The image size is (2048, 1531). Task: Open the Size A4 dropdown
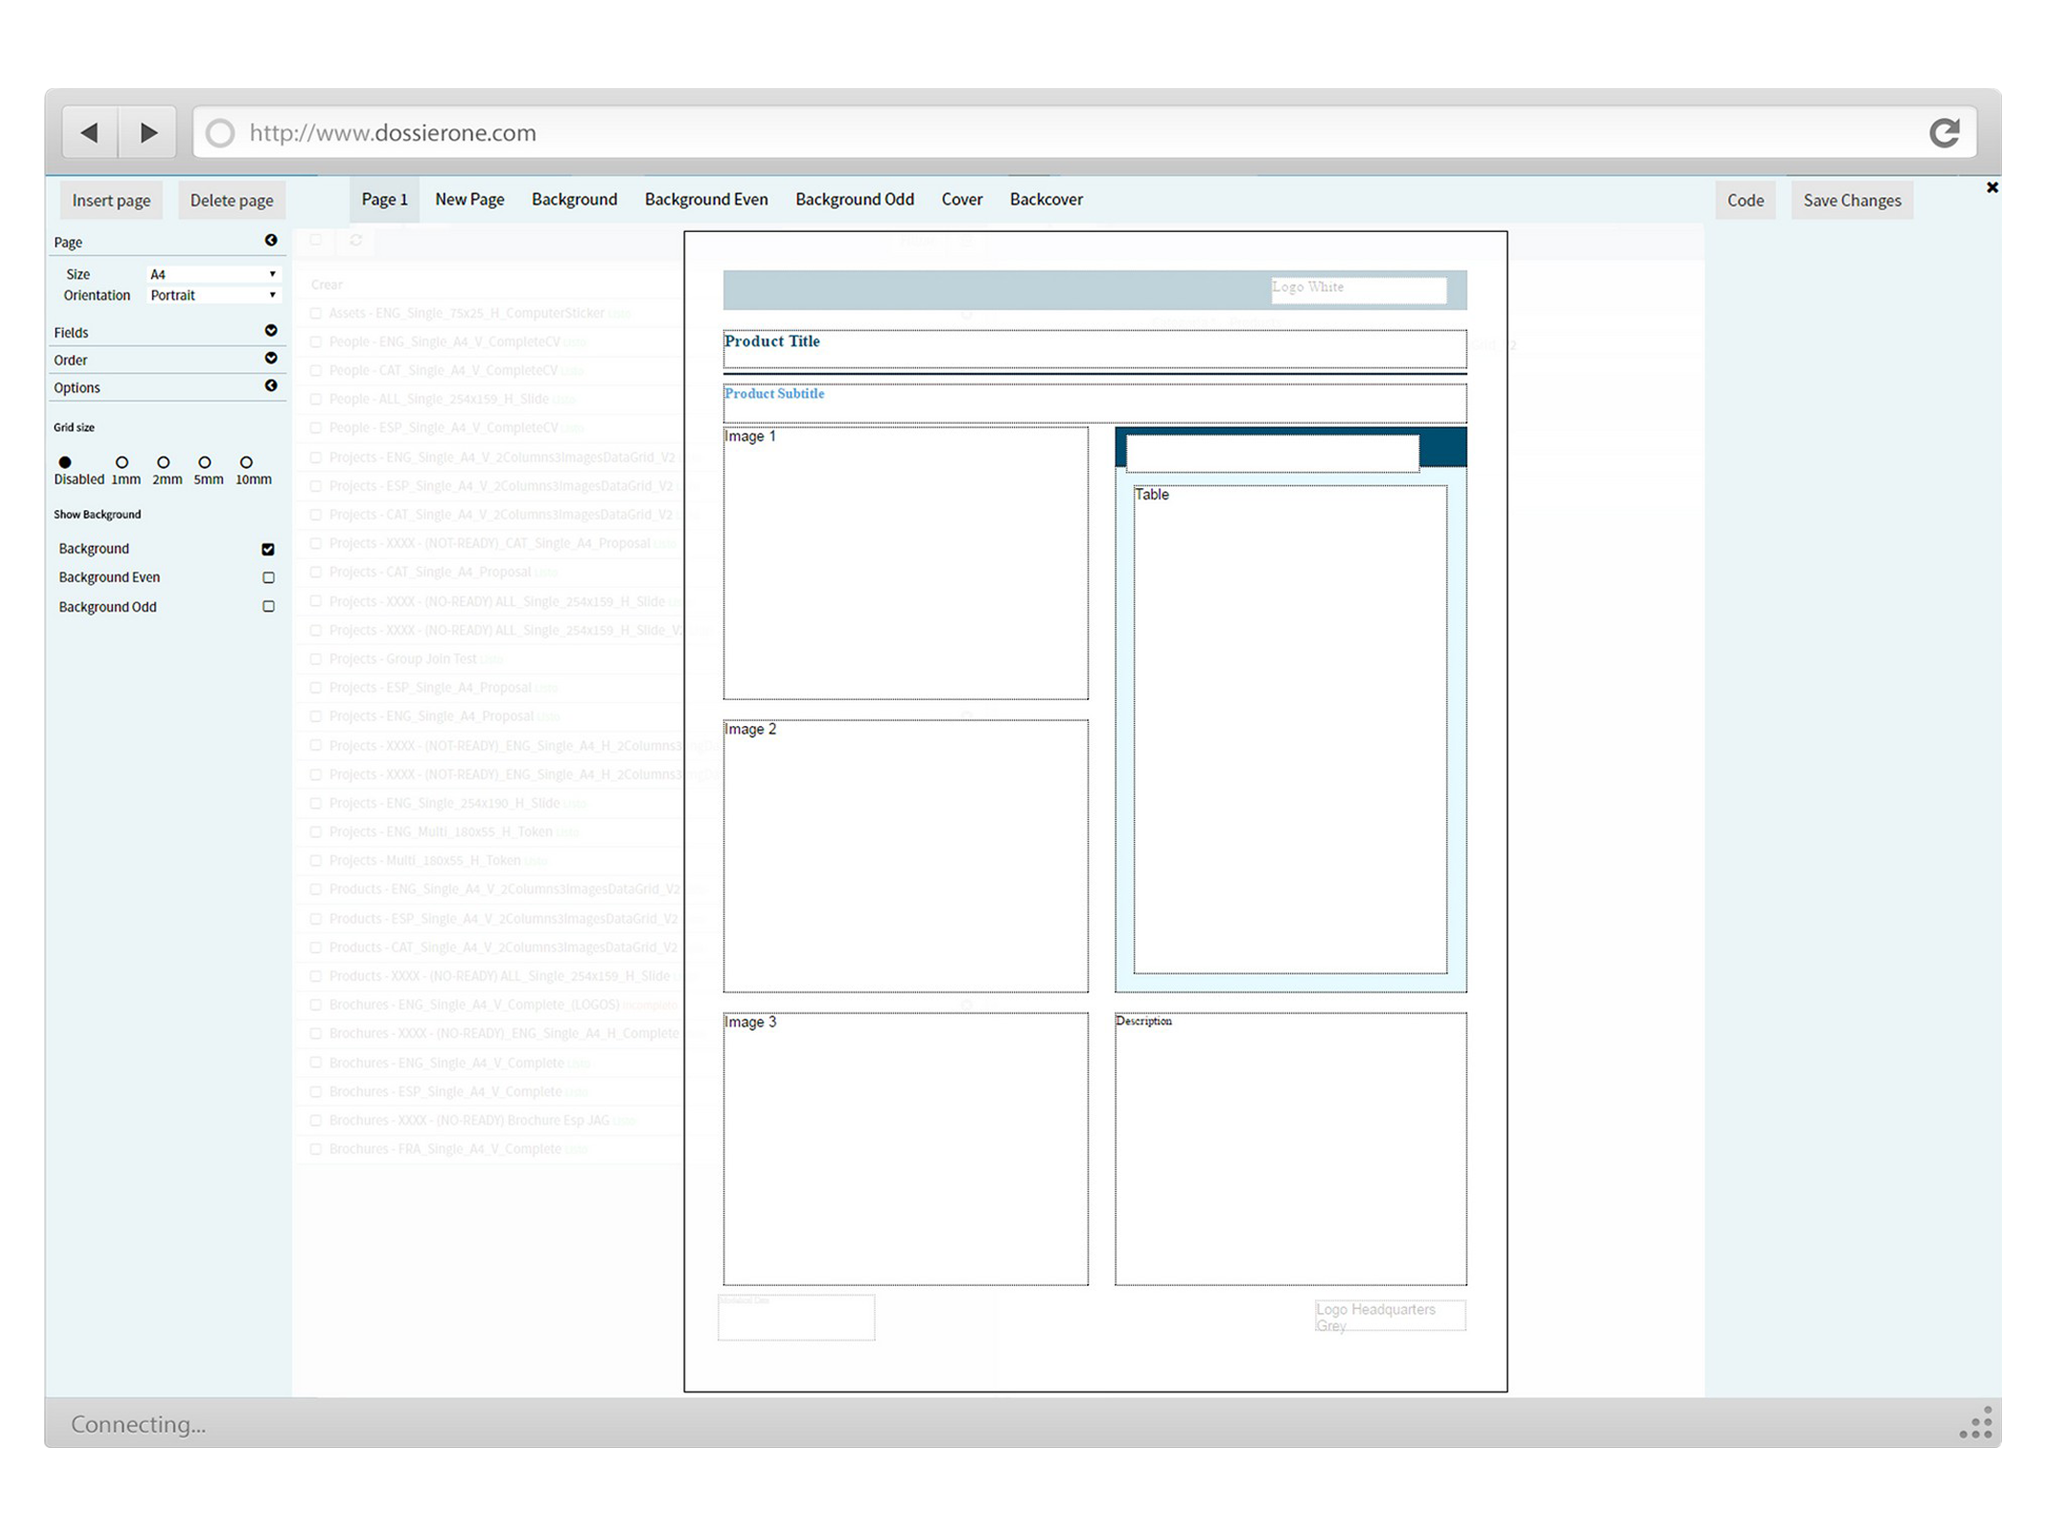click(x=213, y=274)
